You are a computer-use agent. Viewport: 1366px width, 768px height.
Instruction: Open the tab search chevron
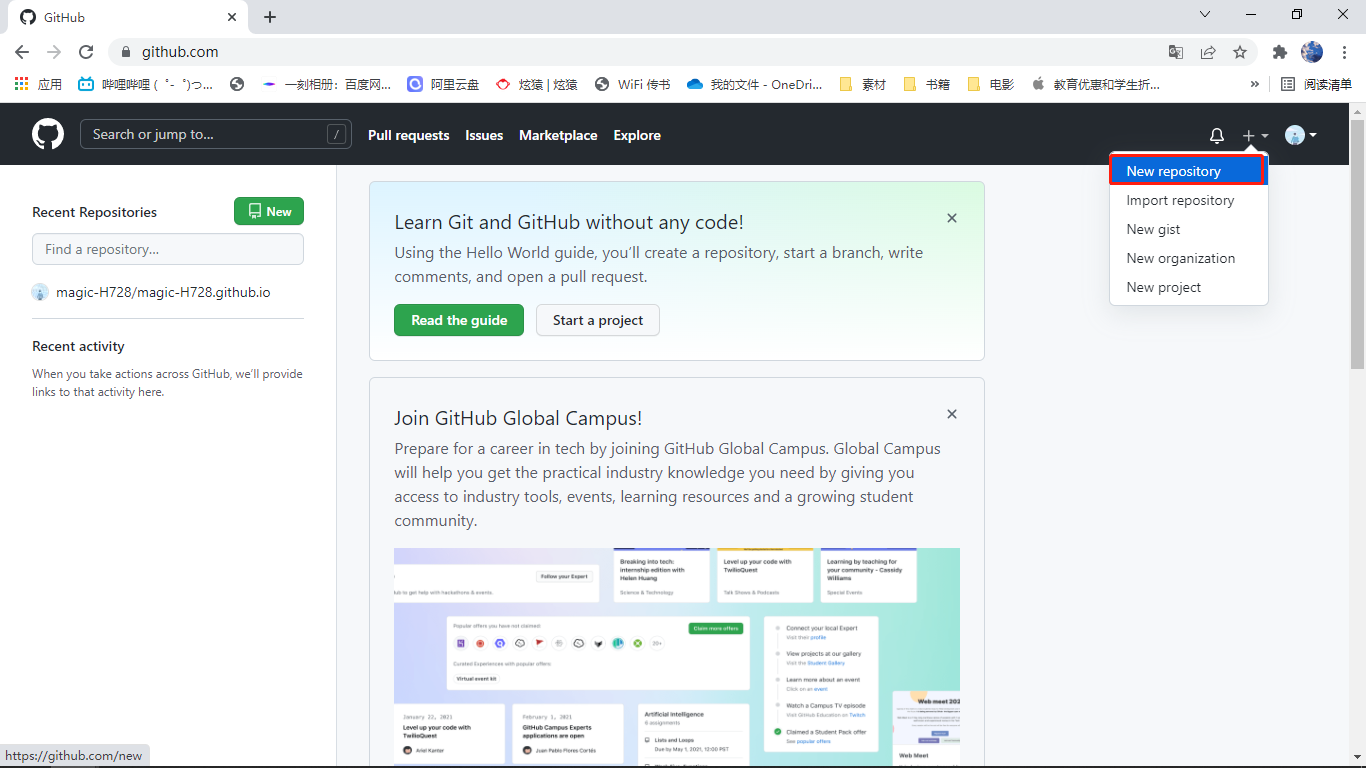point(1205,15)
